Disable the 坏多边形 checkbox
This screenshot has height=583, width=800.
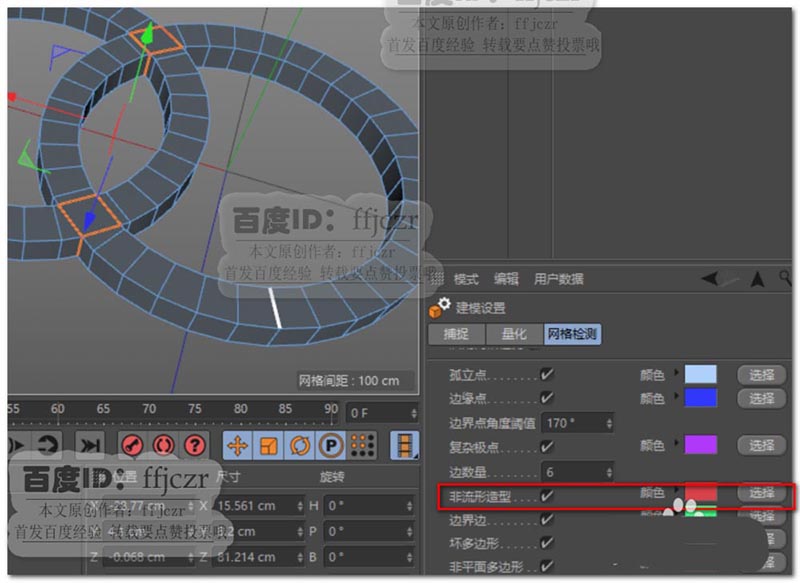coord(547,543)
